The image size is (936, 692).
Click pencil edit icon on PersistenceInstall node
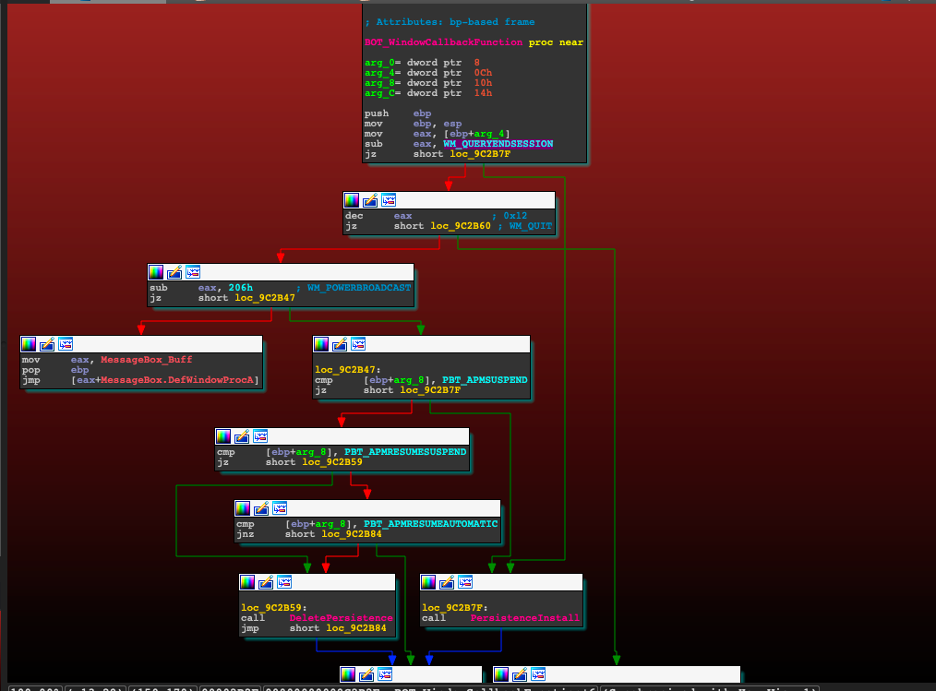[x=447, y=582]
